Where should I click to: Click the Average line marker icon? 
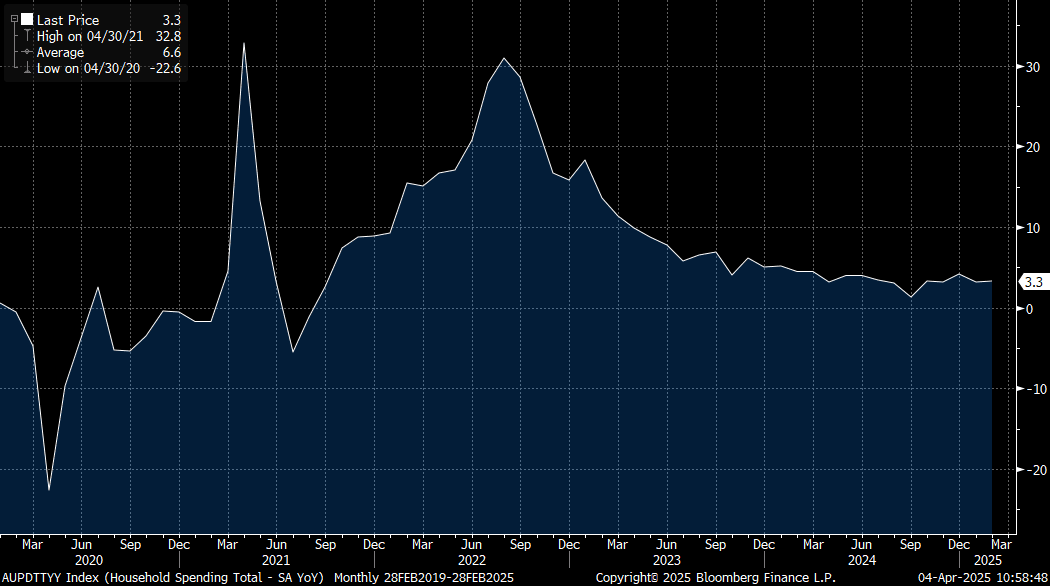tap(27, 52)
